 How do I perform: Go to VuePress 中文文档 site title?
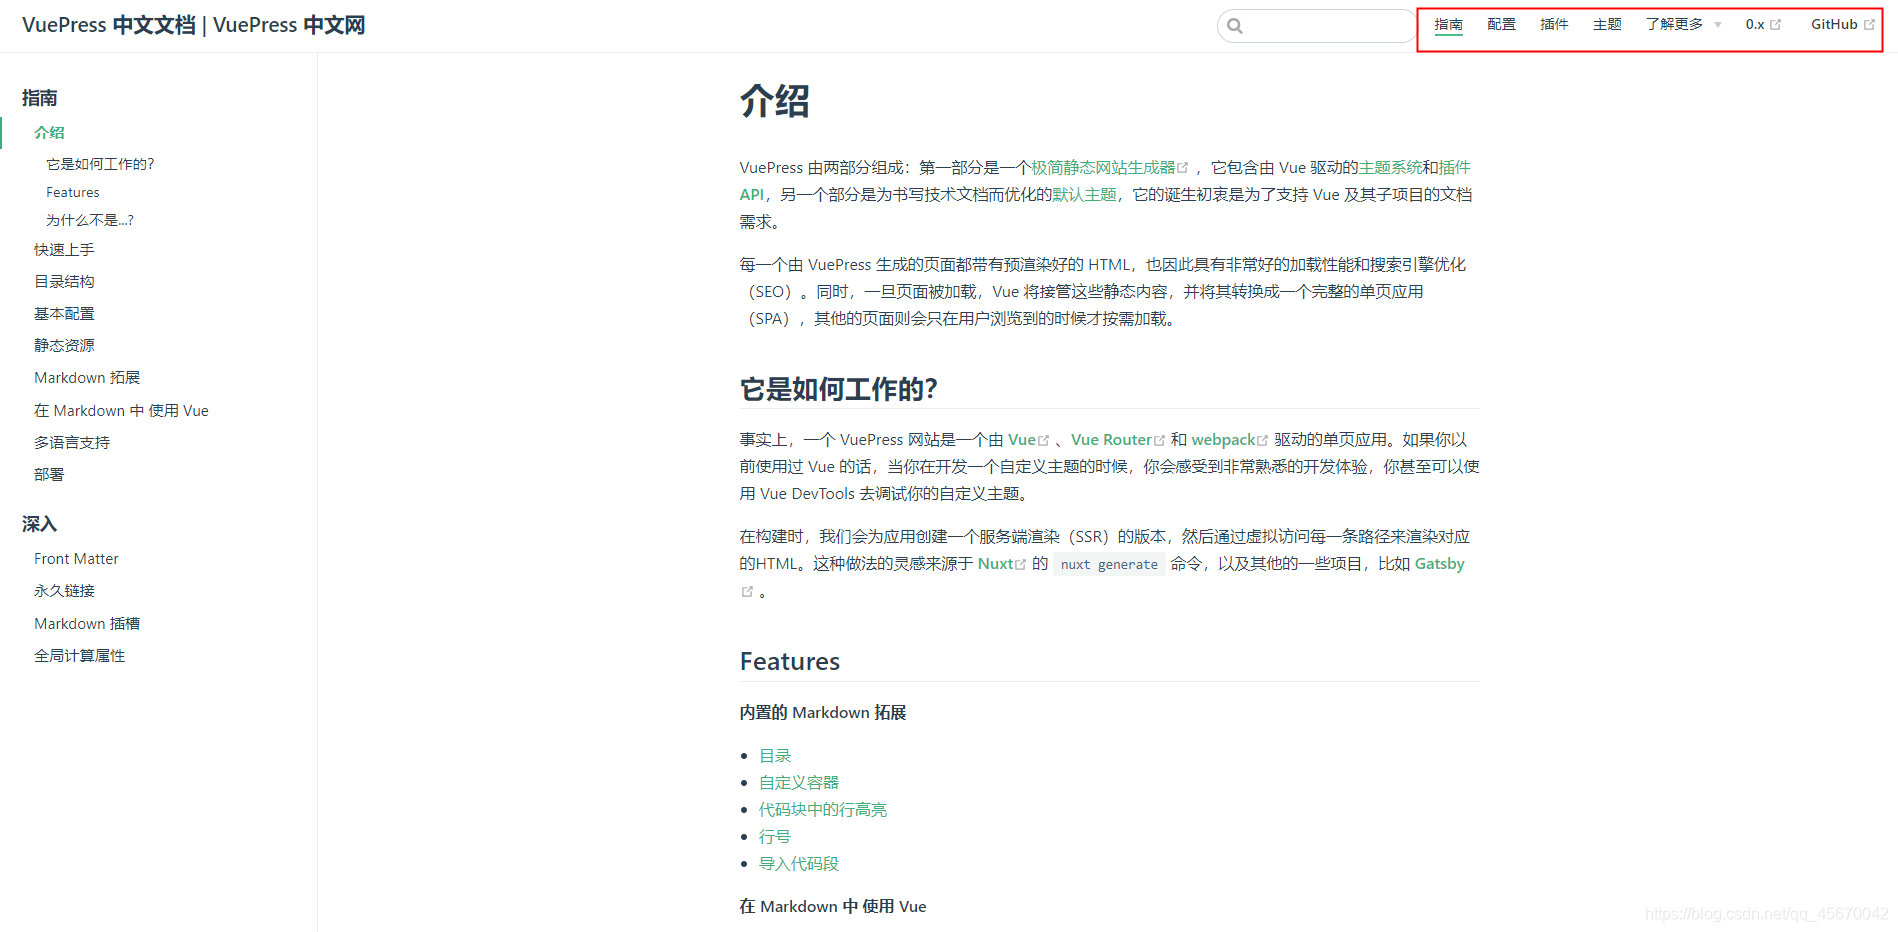tap(193, 25)
